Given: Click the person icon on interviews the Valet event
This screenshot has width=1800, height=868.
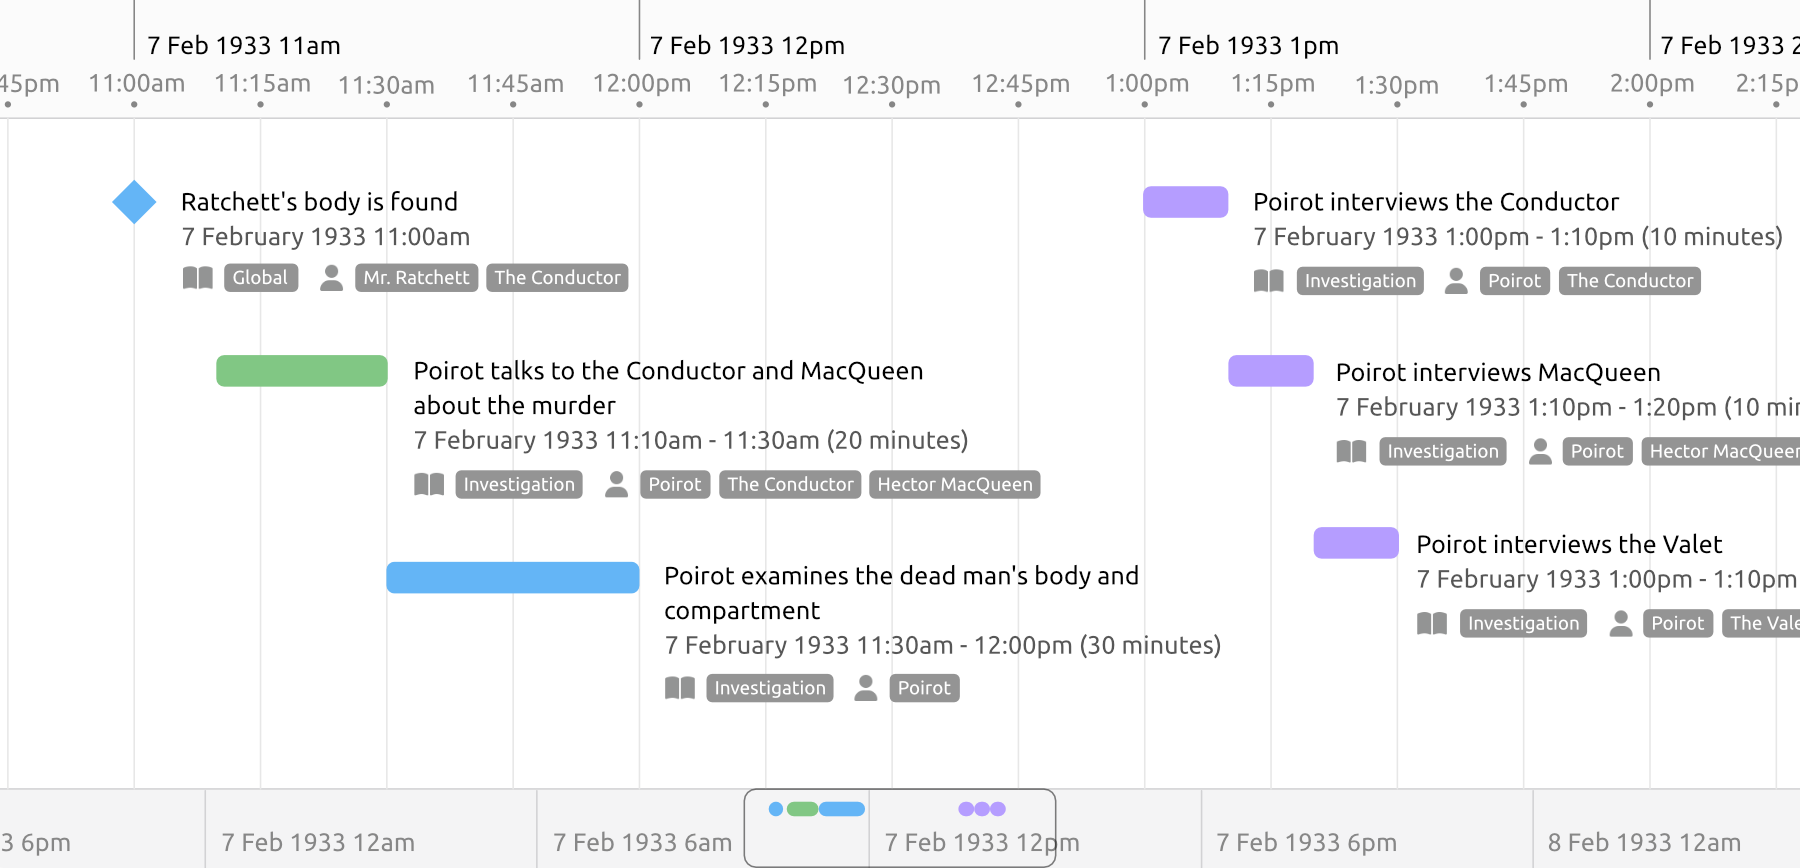Looking at the screenshot, I should (x=1621, y=623).
